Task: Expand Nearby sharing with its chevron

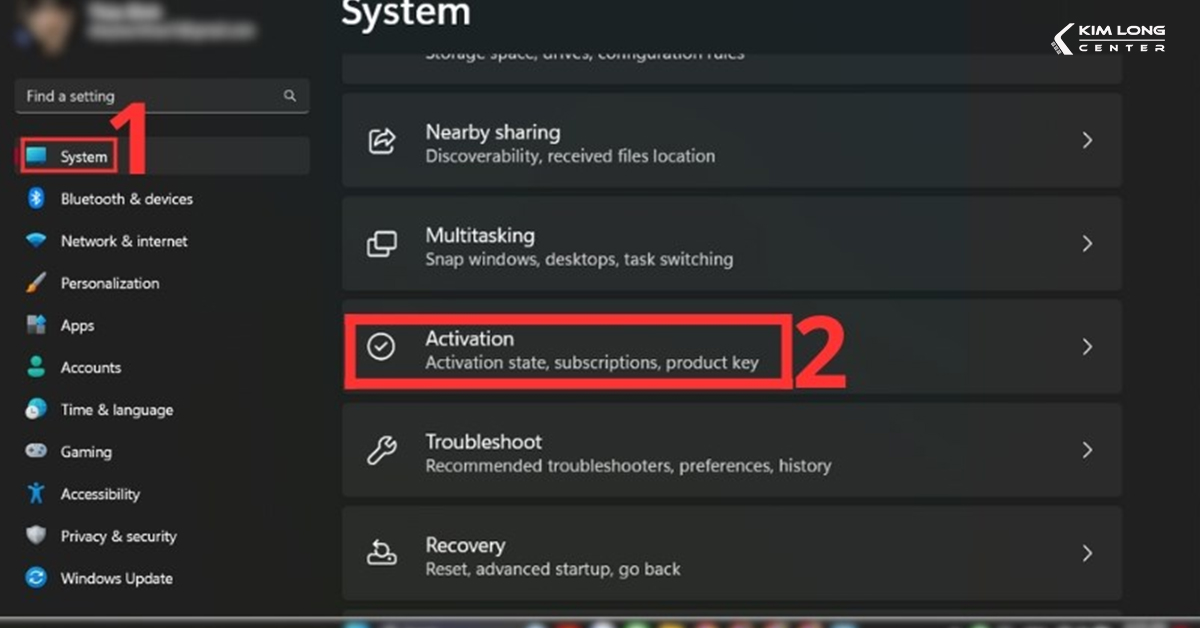Action: tap(1087, 141)
